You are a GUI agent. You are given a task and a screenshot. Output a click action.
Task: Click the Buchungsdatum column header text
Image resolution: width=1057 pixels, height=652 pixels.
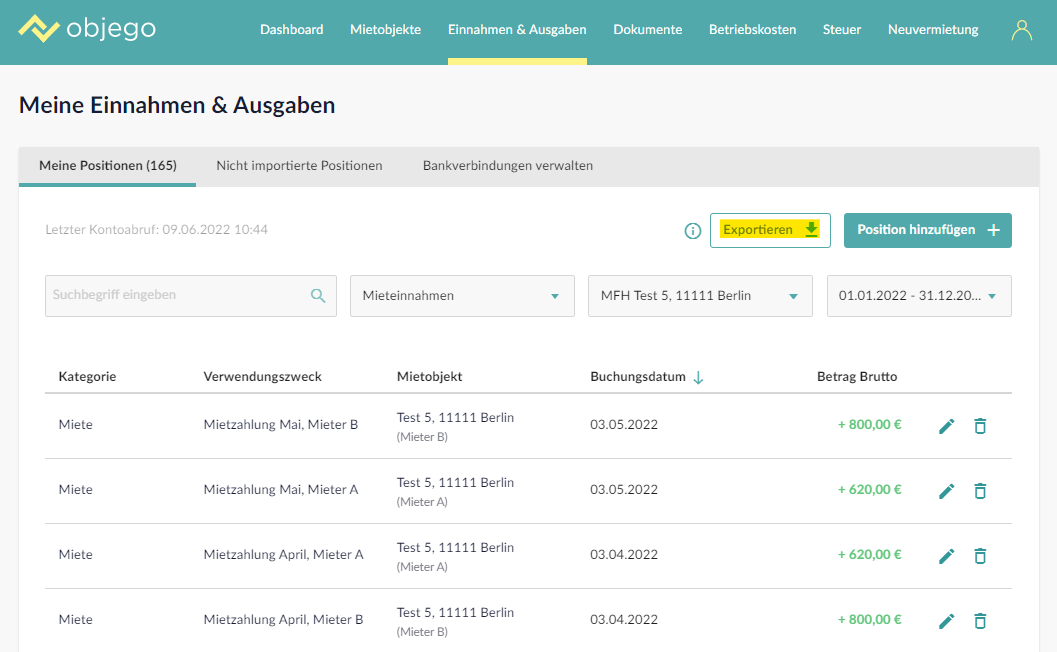(x=638, y=377)
